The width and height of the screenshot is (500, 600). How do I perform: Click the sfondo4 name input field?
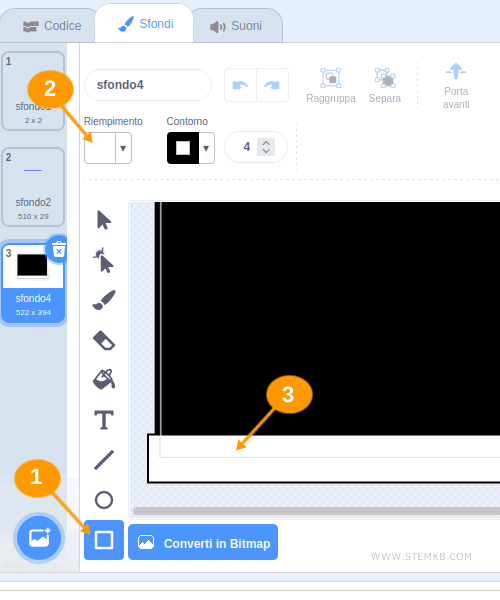click(148, 85)
